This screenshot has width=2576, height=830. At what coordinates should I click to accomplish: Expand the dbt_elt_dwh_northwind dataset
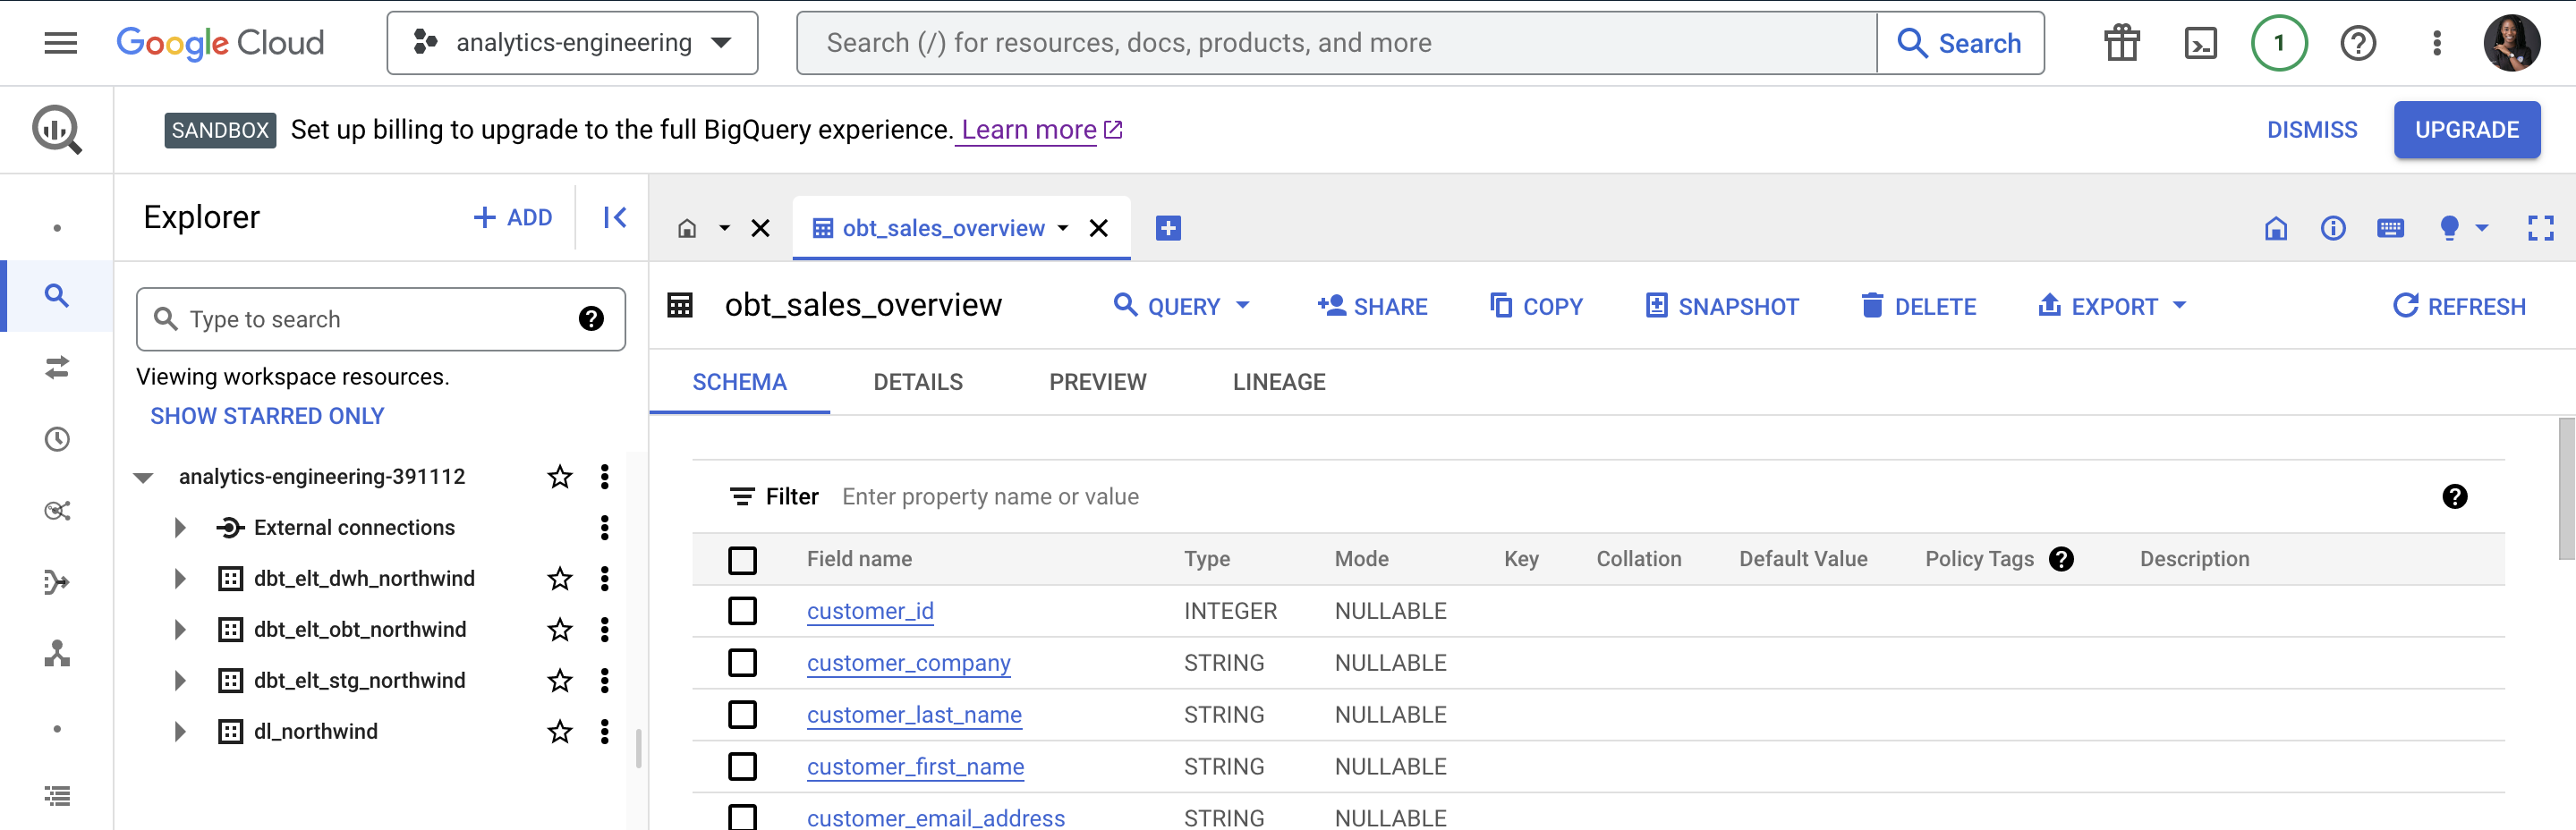pos(180,578)
